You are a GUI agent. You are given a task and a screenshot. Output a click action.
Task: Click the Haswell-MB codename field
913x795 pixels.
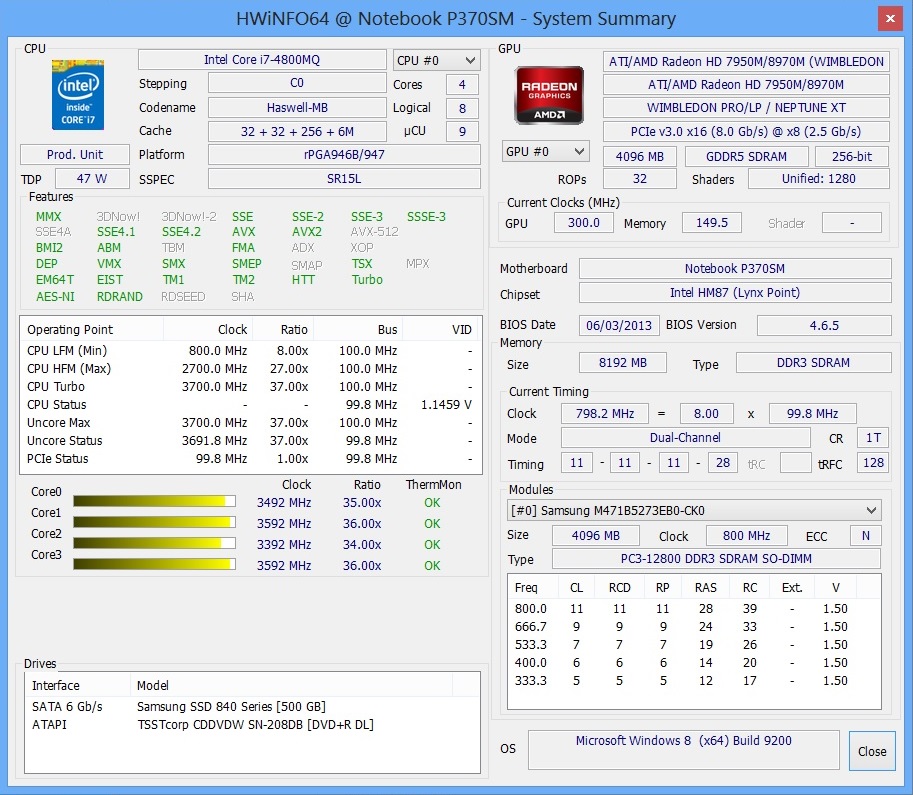coord(297,108)
